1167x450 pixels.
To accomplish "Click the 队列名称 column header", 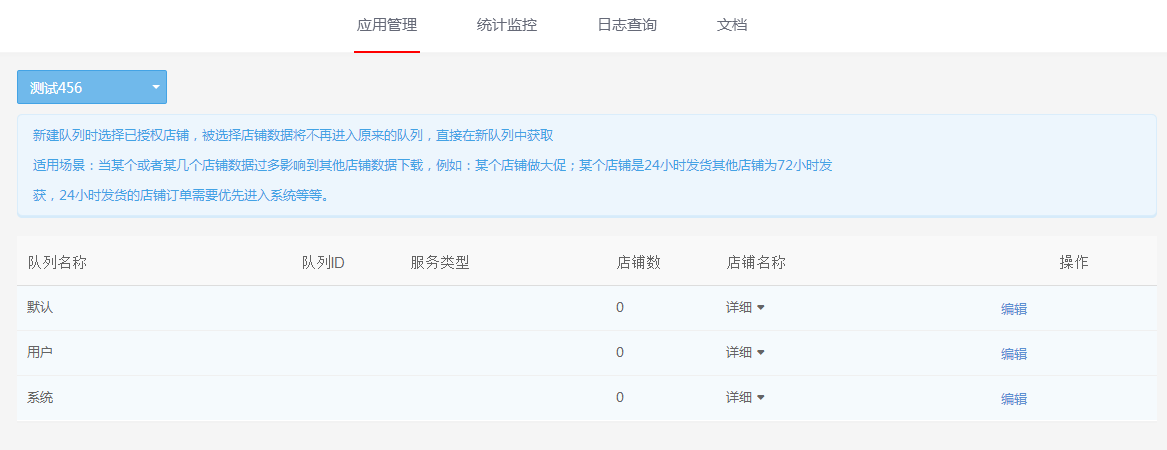I will (x=58, y=263).
